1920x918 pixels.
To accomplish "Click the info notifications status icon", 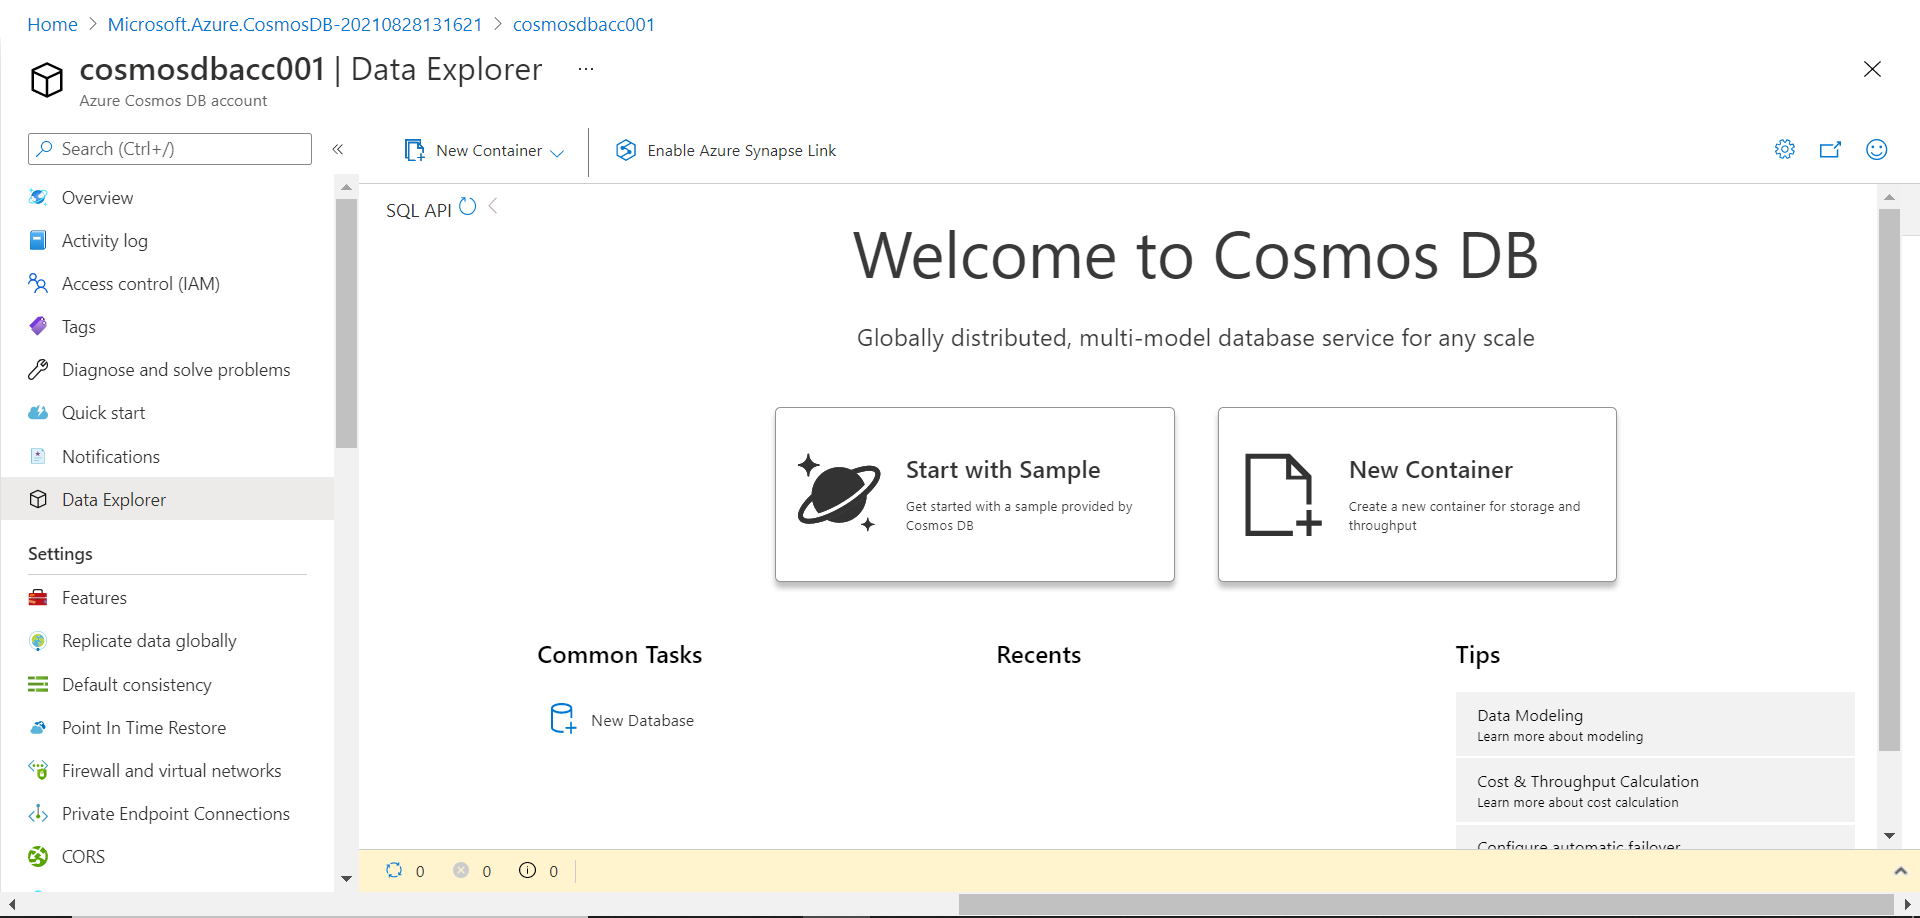I will [527, 870].
